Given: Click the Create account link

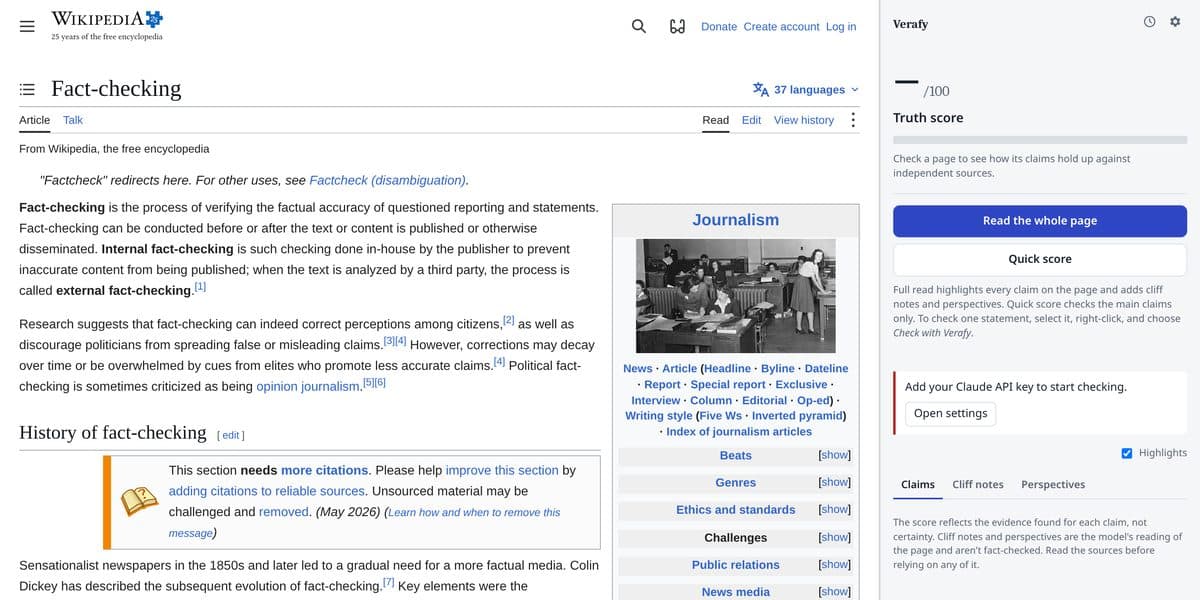Looking at the screenshot, I should (781, 26).
